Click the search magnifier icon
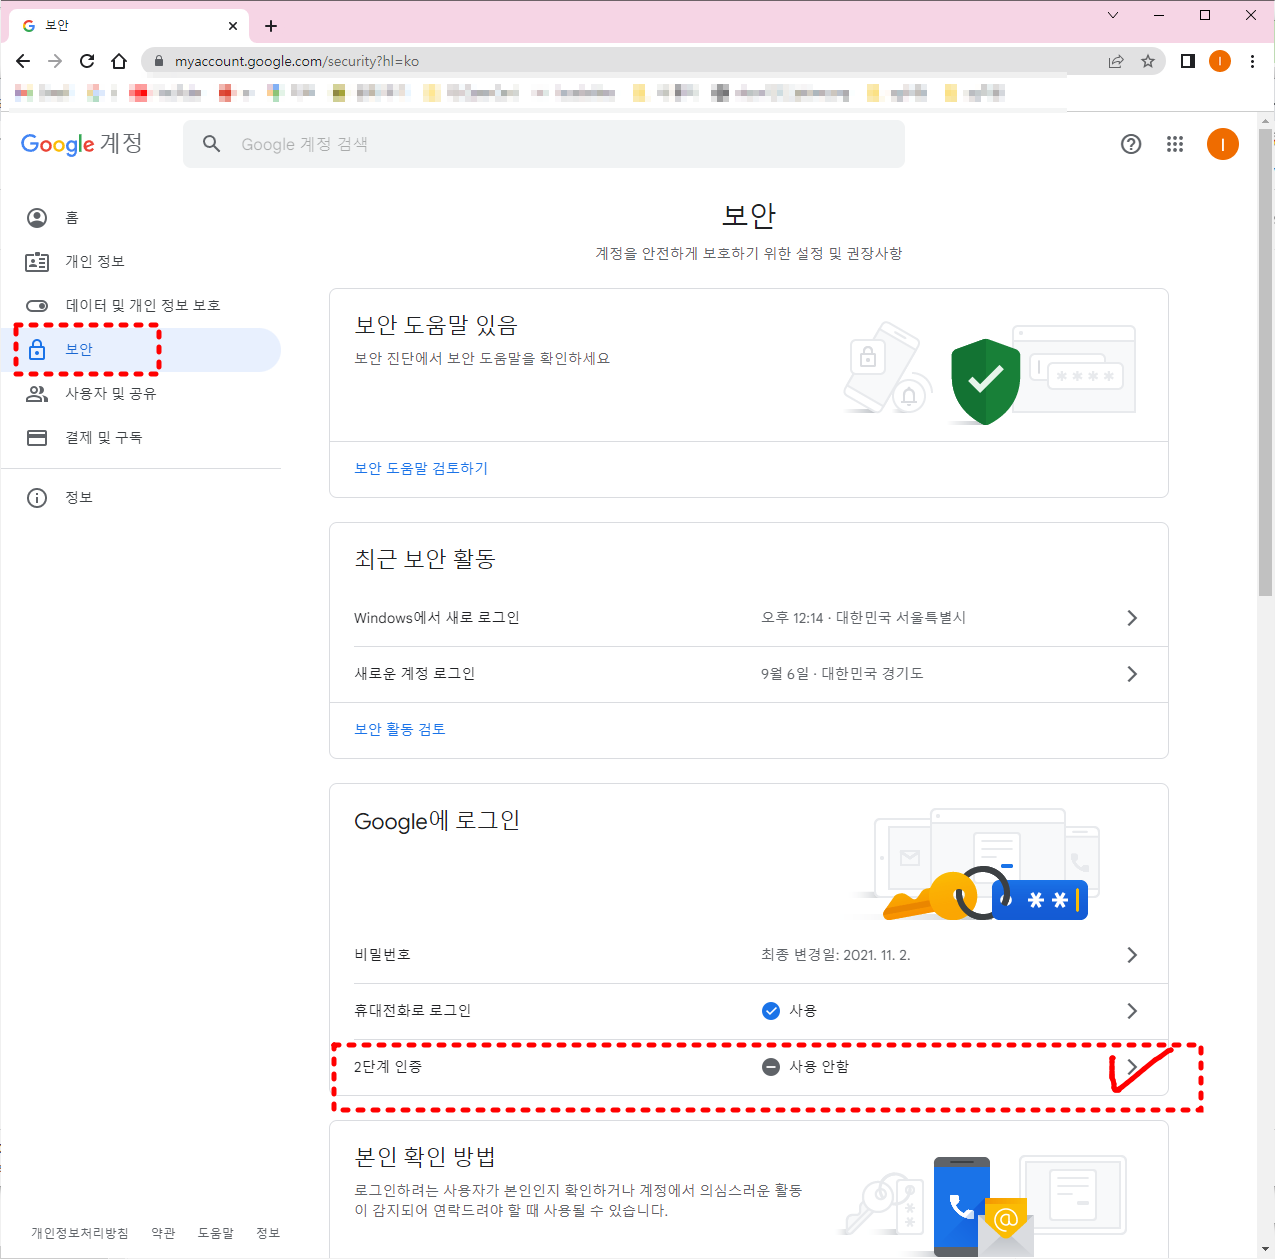Screen dimensions: 1275x1259 click(211, 144)
